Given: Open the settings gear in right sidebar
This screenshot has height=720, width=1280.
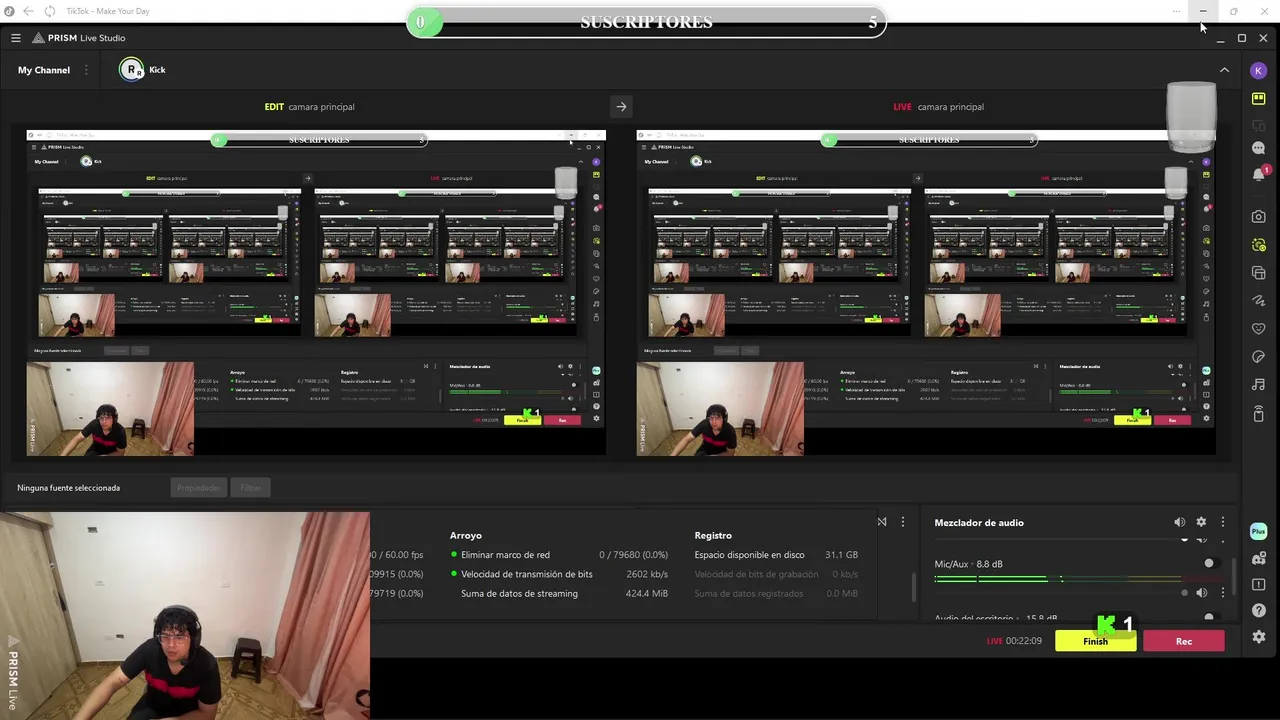Looking at the screenshot, I should tap(1258, 637).
